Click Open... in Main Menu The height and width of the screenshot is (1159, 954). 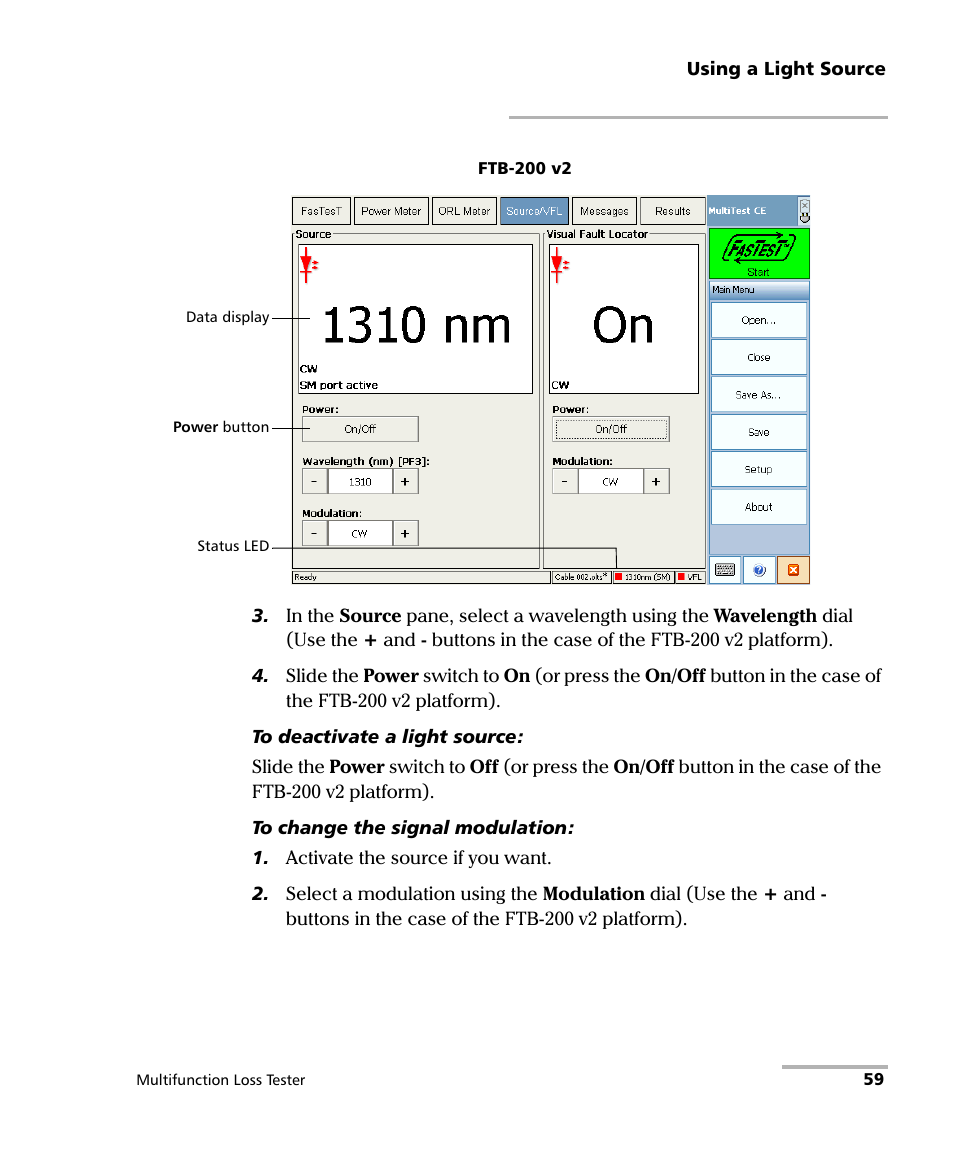pyautogui.click(x=759, y=320)
